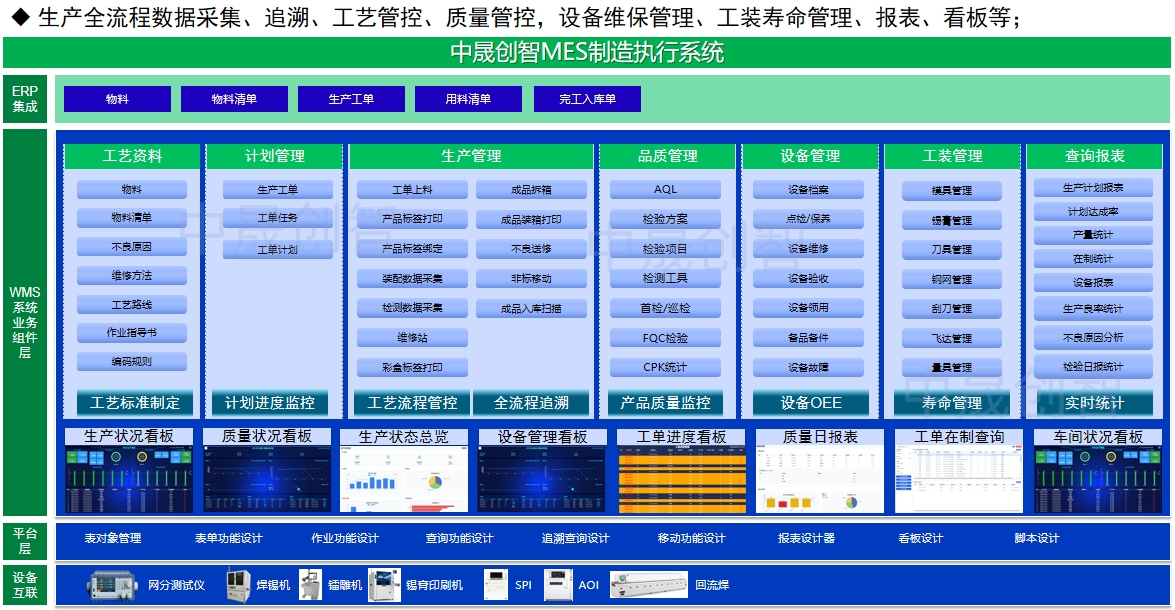Image resolution: width=1175 pixels, height=610 pixels.
Task: Open 脚本设计 in 平台层
Action: pos(1037,538)
